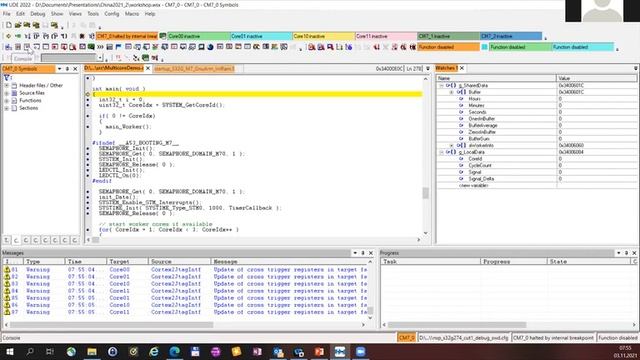Select CM7_0 halted core status button
Viewport: 640px width, 360px height.
[x=127, y=36]
